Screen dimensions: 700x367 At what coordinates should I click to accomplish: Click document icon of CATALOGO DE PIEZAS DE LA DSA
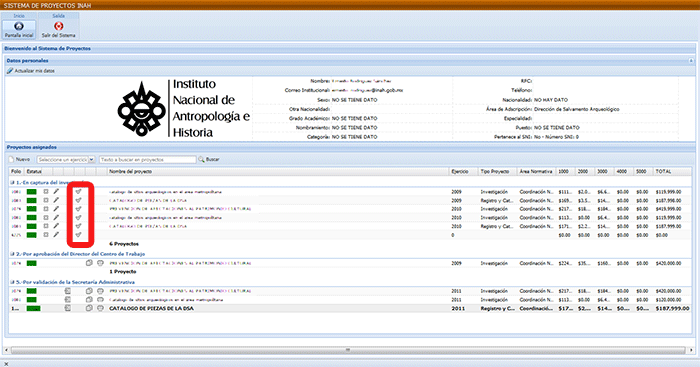[x=67, y=308]
